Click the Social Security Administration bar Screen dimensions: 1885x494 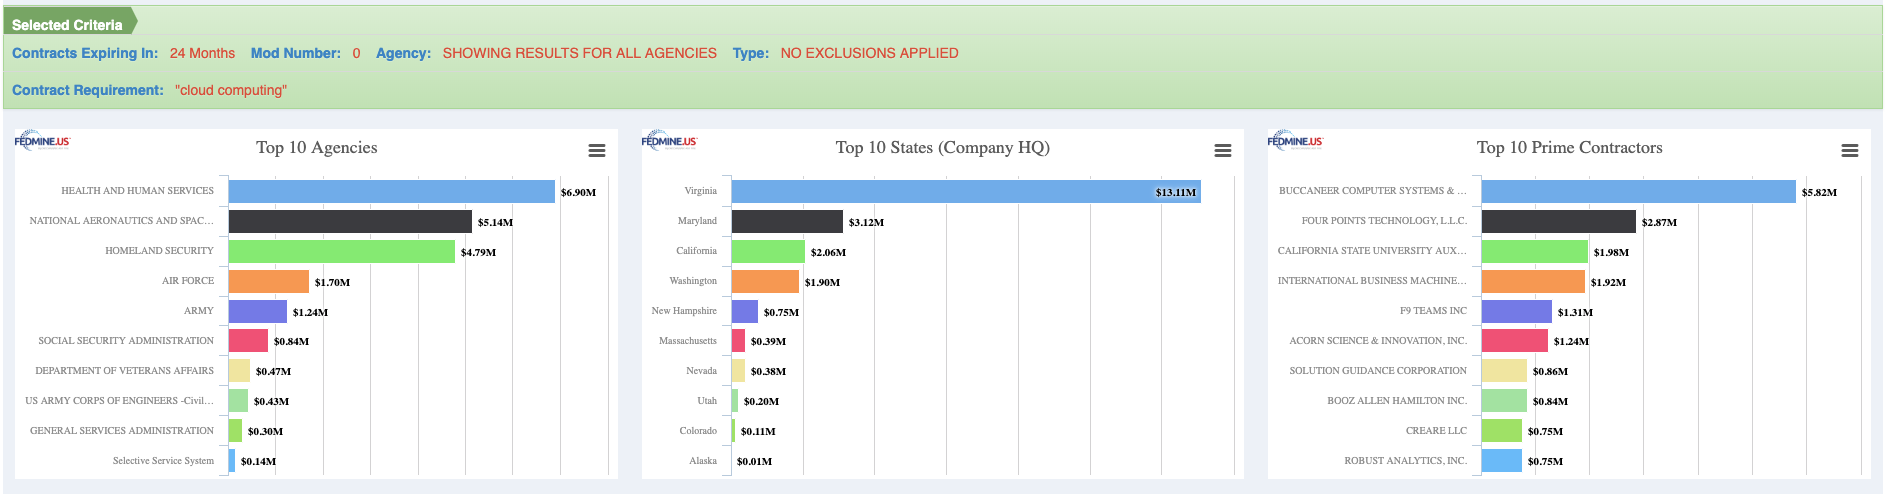248,341
